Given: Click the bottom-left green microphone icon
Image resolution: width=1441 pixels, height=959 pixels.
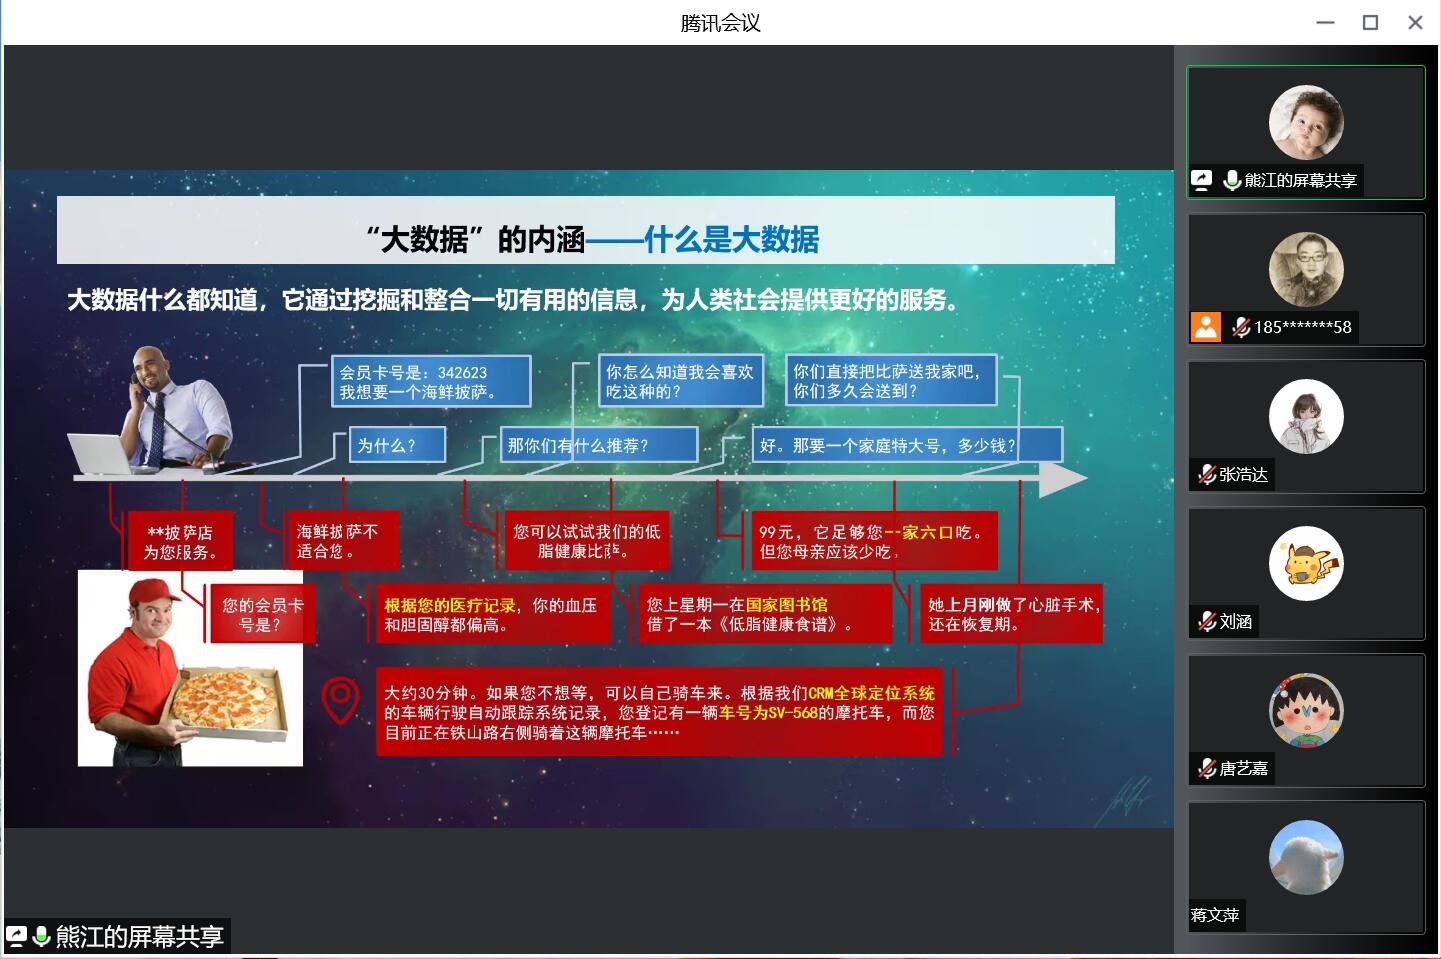Looking at the screenshot, I should coord(42,937).
